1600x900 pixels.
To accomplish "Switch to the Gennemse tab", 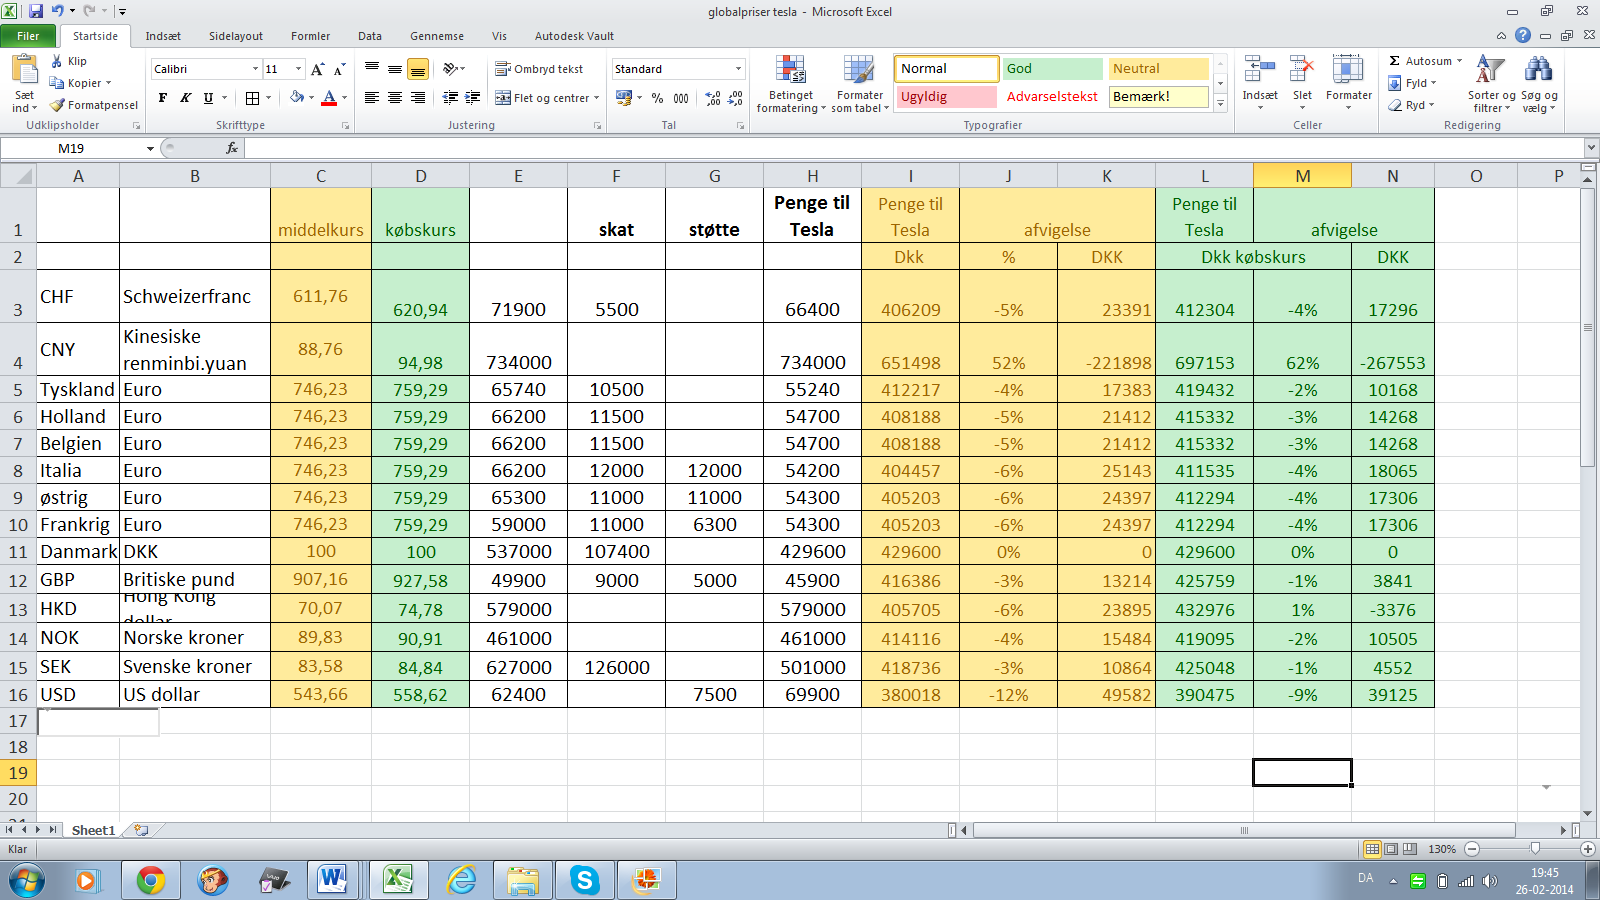I will point(437,36).
